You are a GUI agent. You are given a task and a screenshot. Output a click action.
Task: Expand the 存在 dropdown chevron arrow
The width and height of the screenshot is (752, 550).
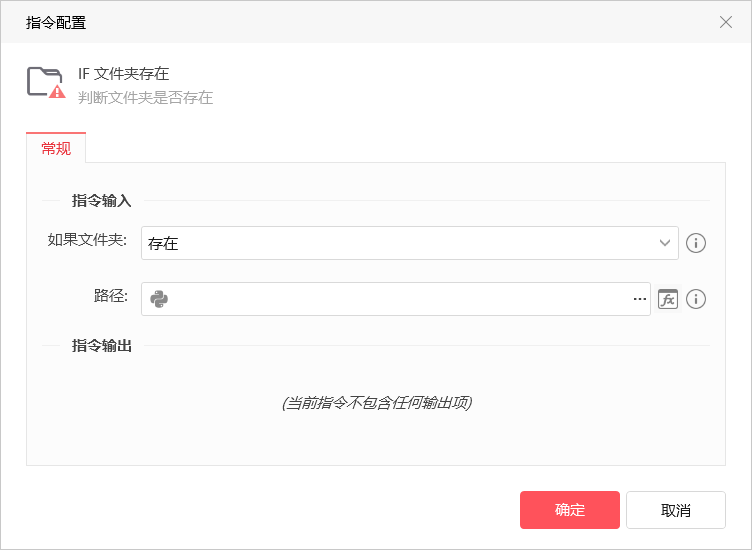click(664, 243)
